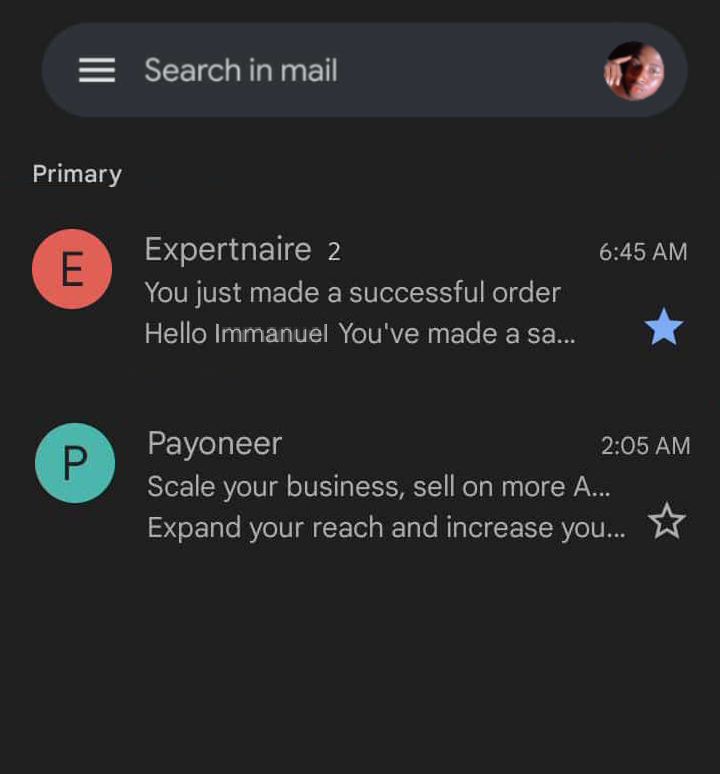Image resolution: width=720 pixels, height=774 pixels.
Task: Unstar the Expertnaire email
Action: [x=664, y=327]
